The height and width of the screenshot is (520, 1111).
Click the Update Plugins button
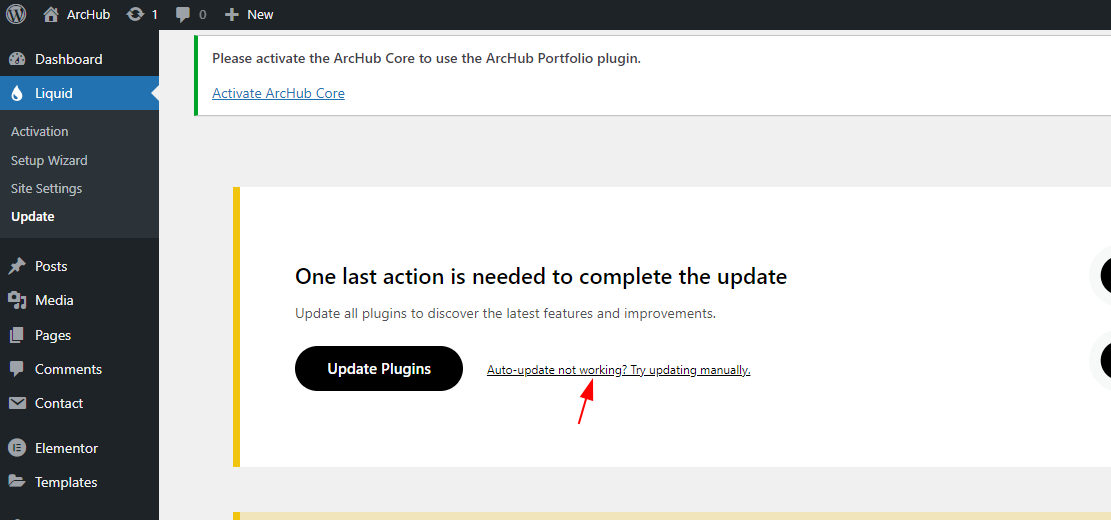(x=379, y=368)
